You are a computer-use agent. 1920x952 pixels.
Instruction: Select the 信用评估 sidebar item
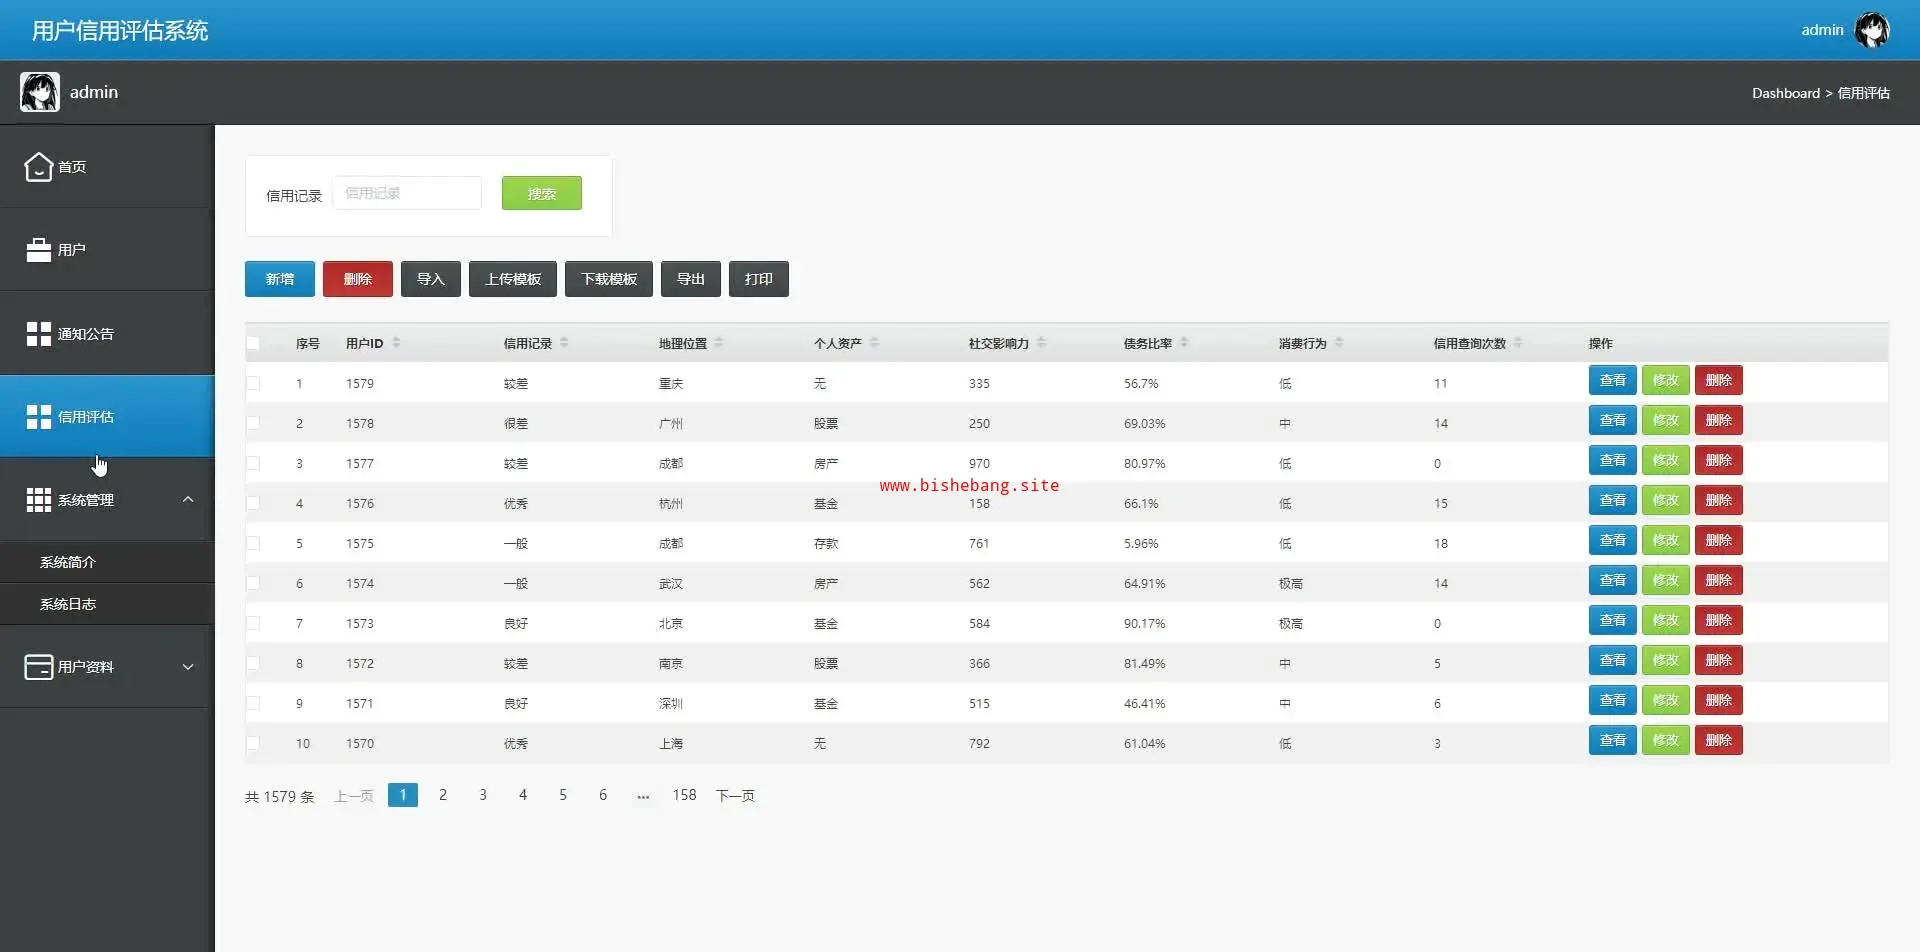coord(107,417)
